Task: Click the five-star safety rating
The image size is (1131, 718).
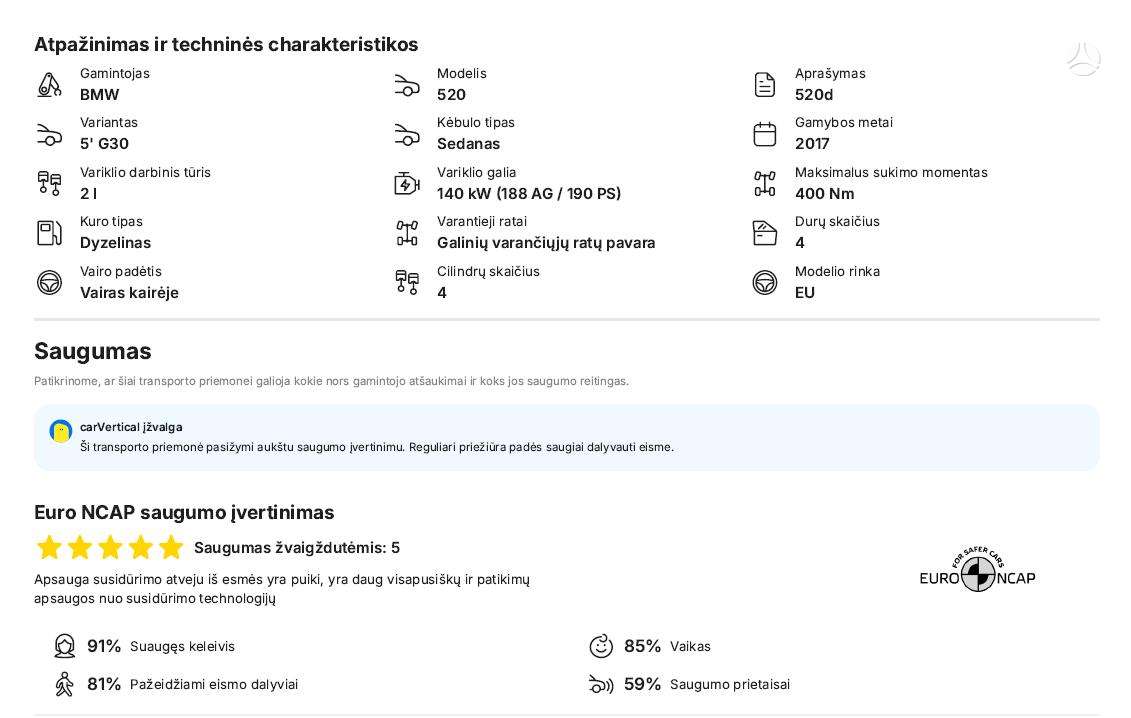Action: pos(110,548)
